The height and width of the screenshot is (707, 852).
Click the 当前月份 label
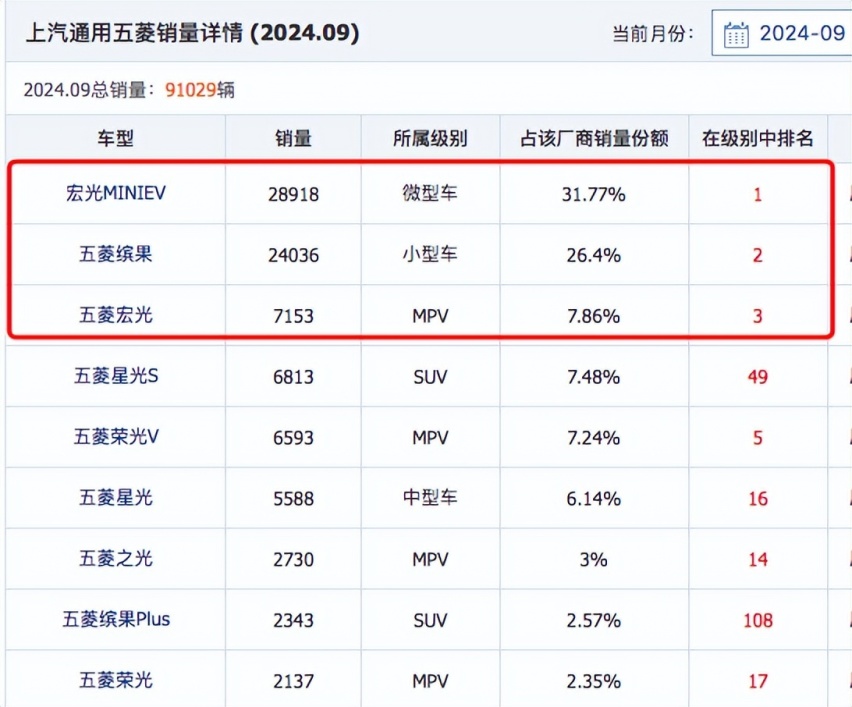[653, 34]
